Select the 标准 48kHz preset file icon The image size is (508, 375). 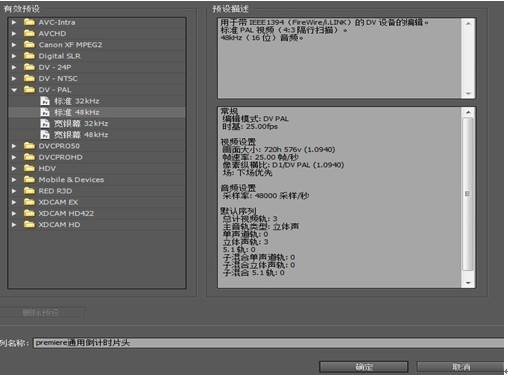pyautogui.click(x=45, y=112)
